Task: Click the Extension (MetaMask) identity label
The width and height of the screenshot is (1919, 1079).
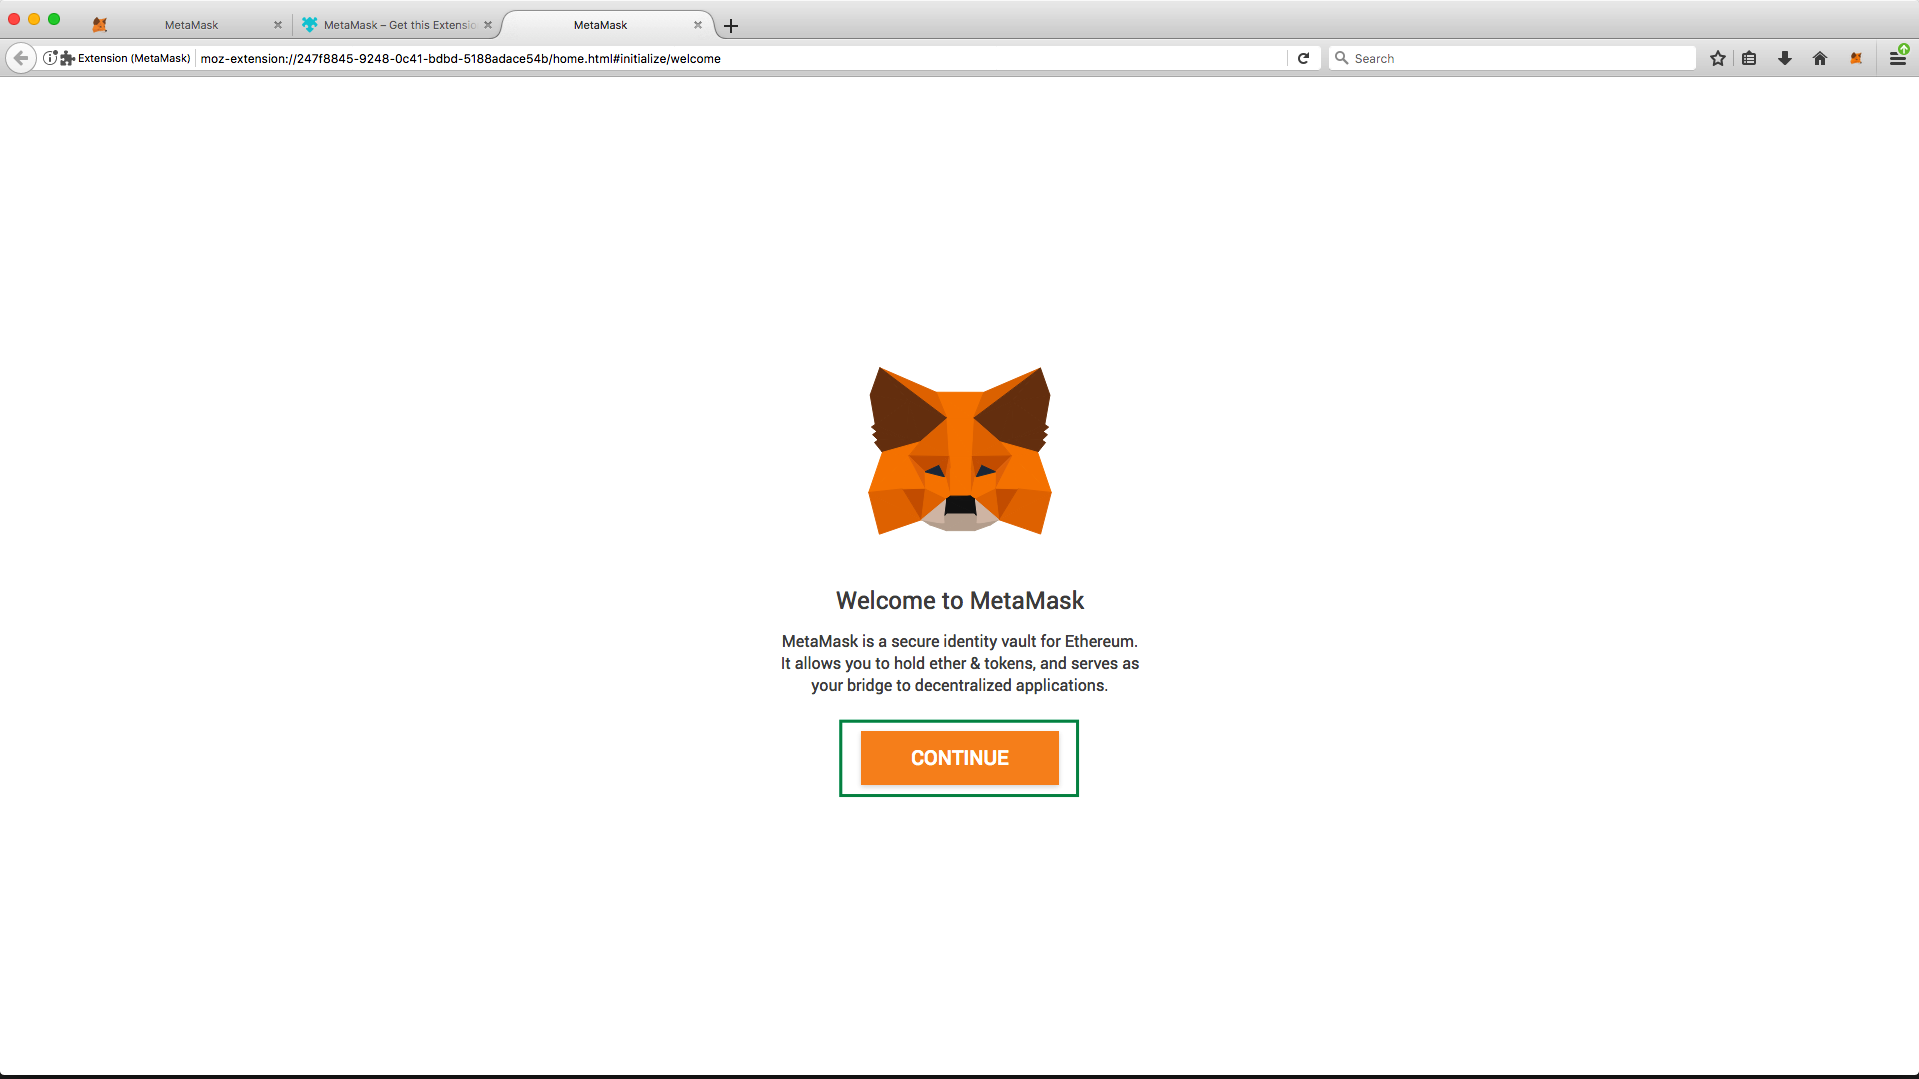Action: pos(134,58)
